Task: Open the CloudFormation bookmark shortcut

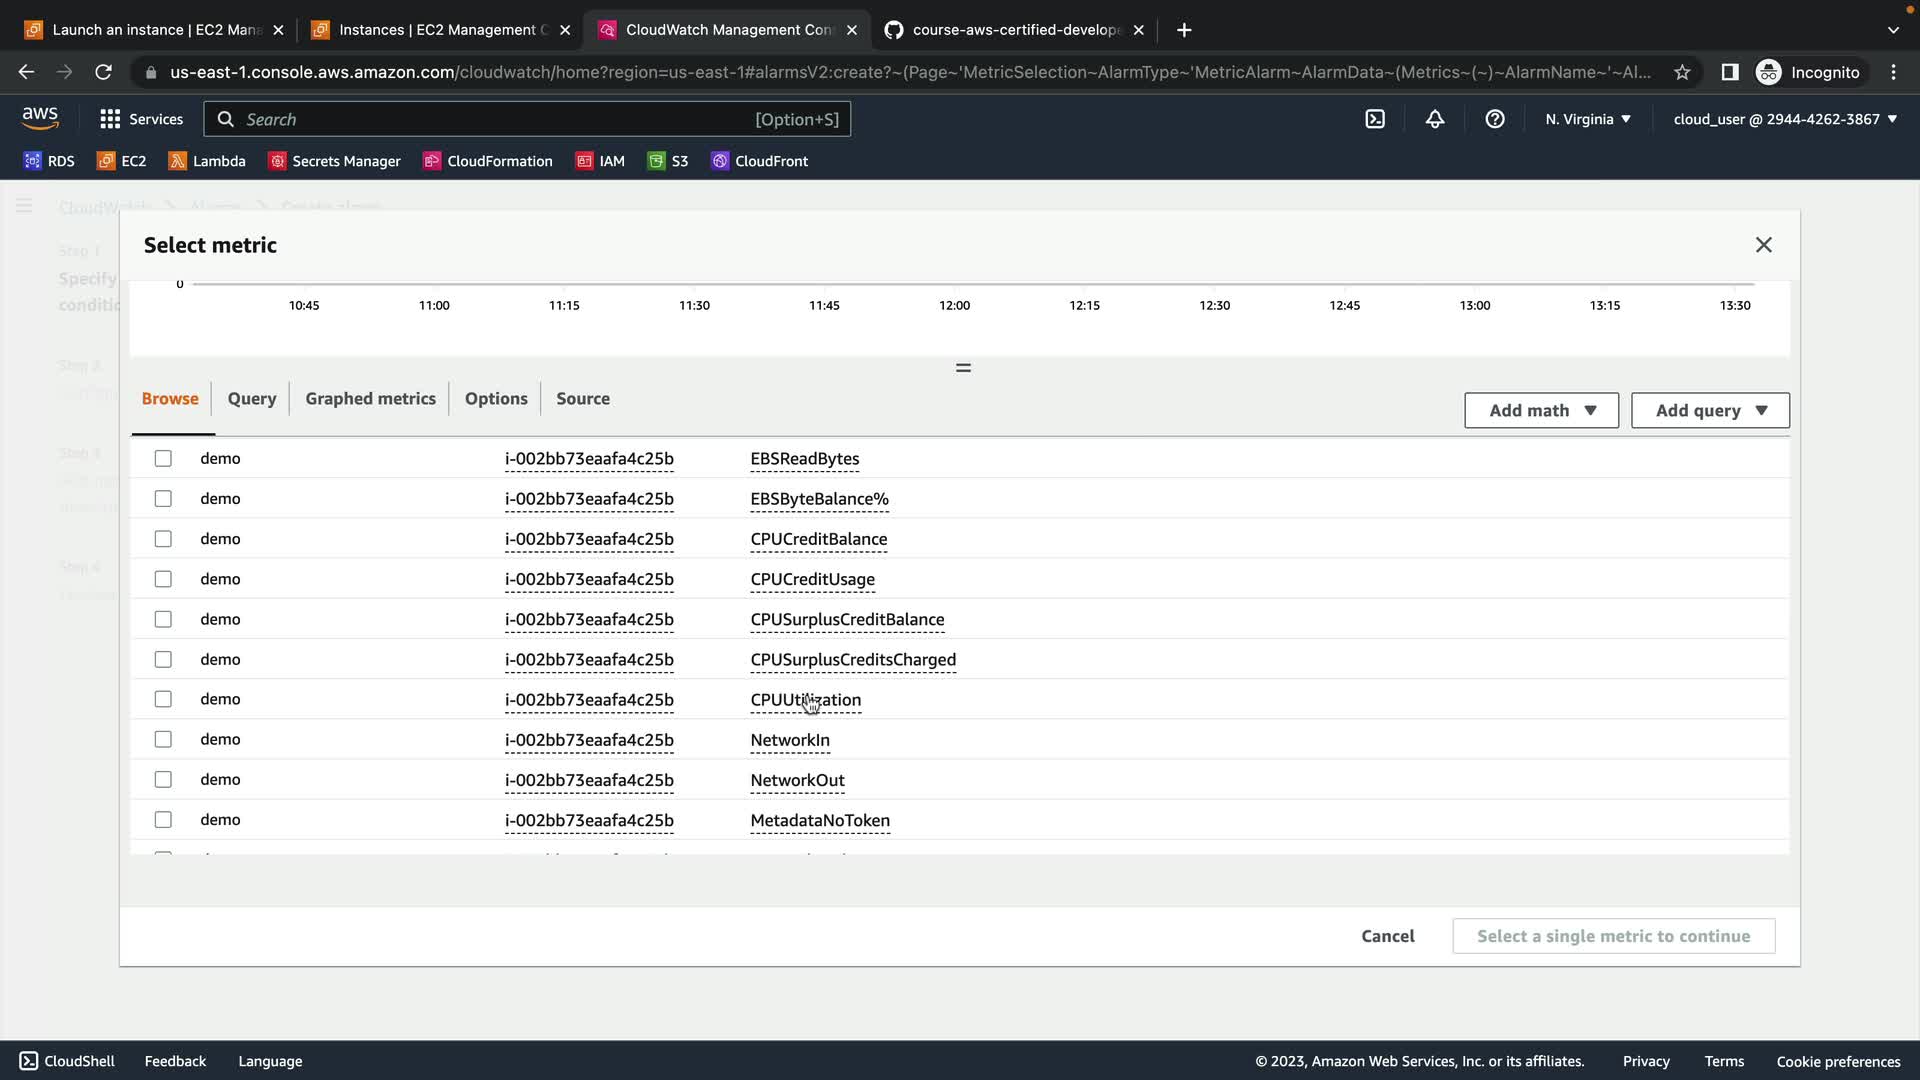Action: click(487, 161)
